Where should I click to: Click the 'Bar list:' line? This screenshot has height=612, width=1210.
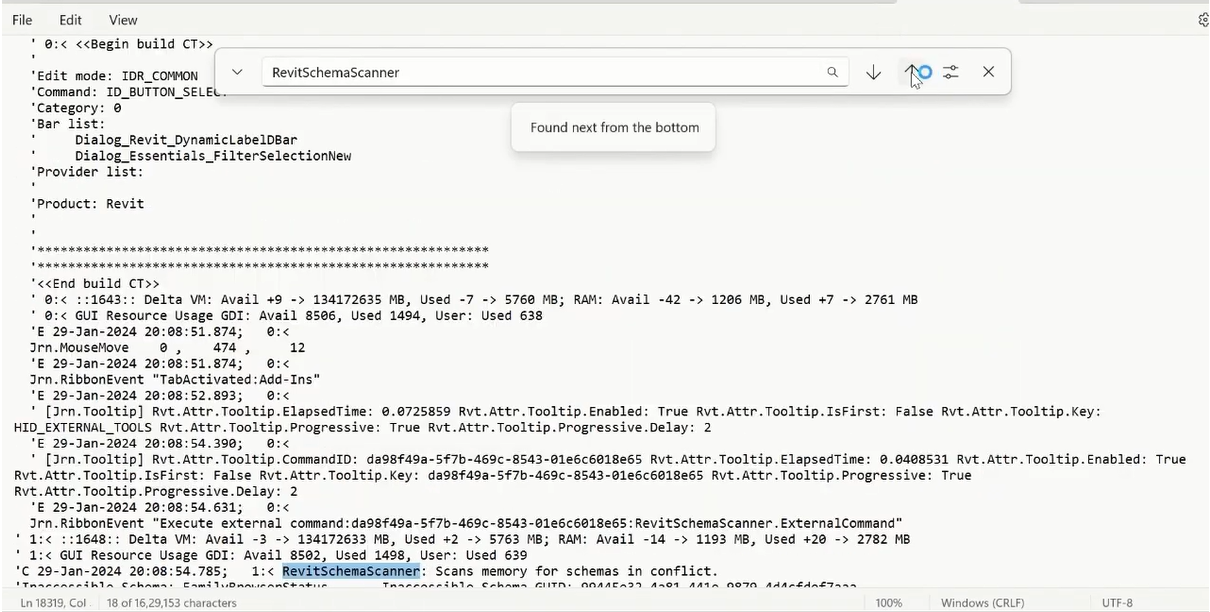[68, 124]
